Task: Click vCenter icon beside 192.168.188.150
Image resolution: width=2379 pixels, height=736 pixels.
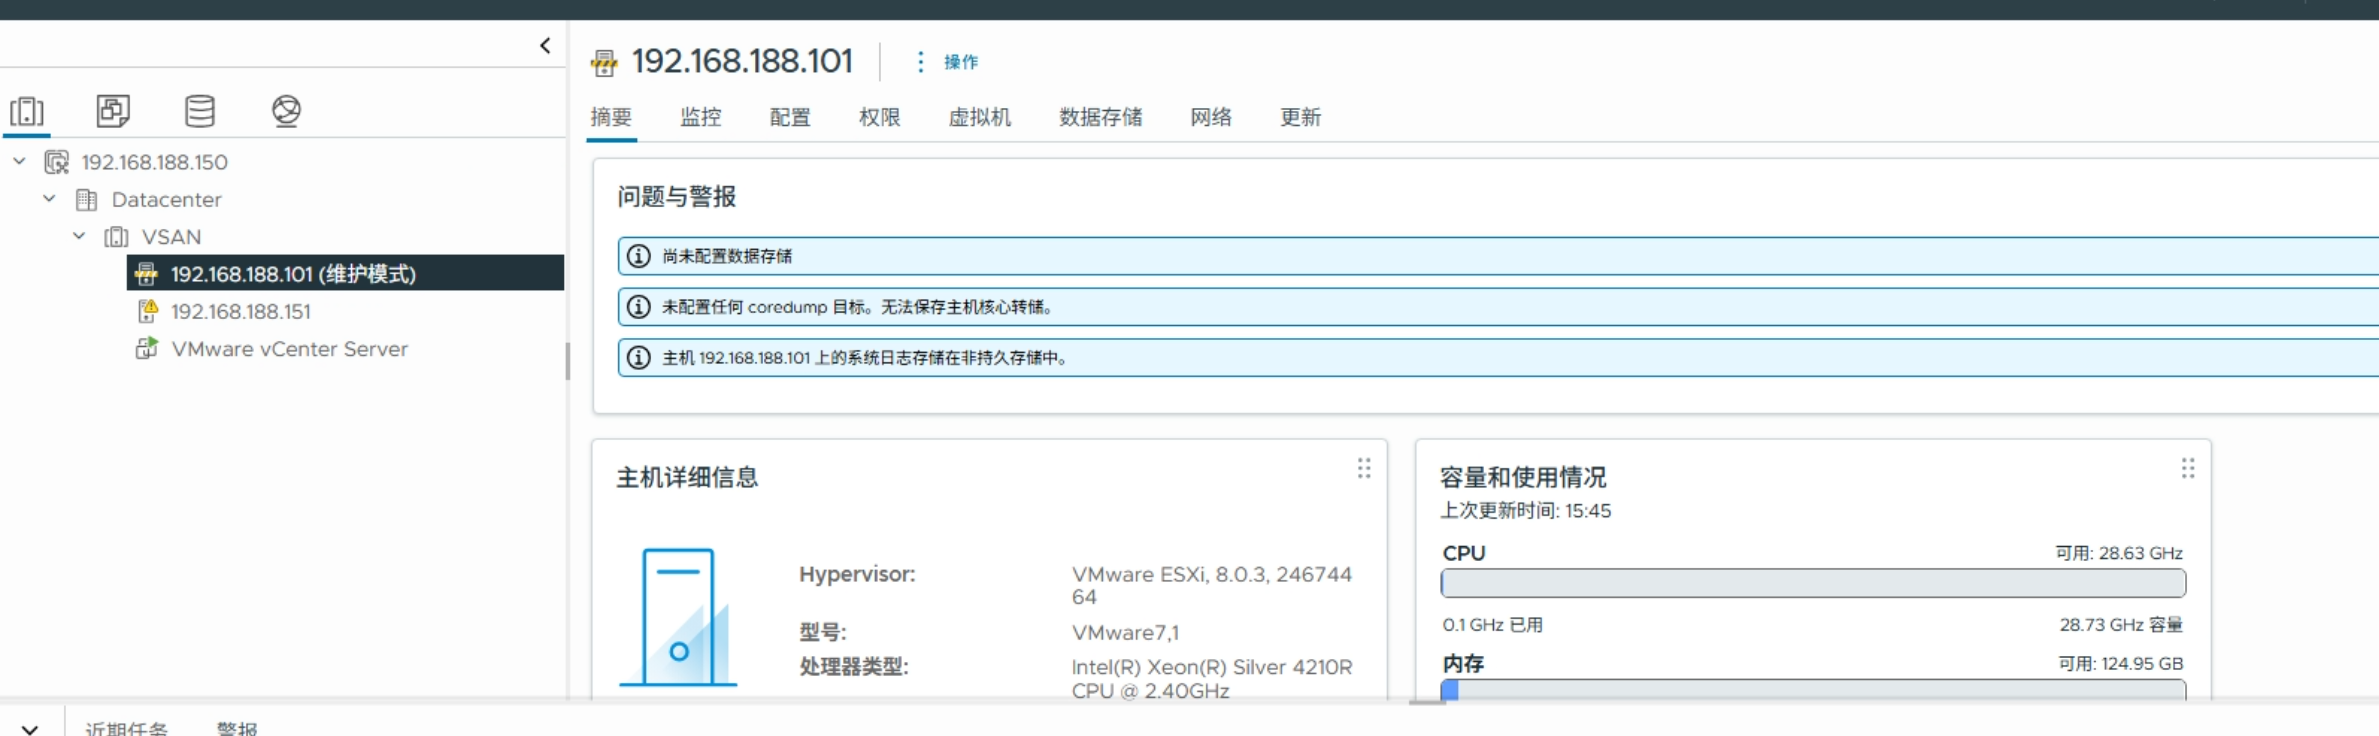Action: point(57,162)
